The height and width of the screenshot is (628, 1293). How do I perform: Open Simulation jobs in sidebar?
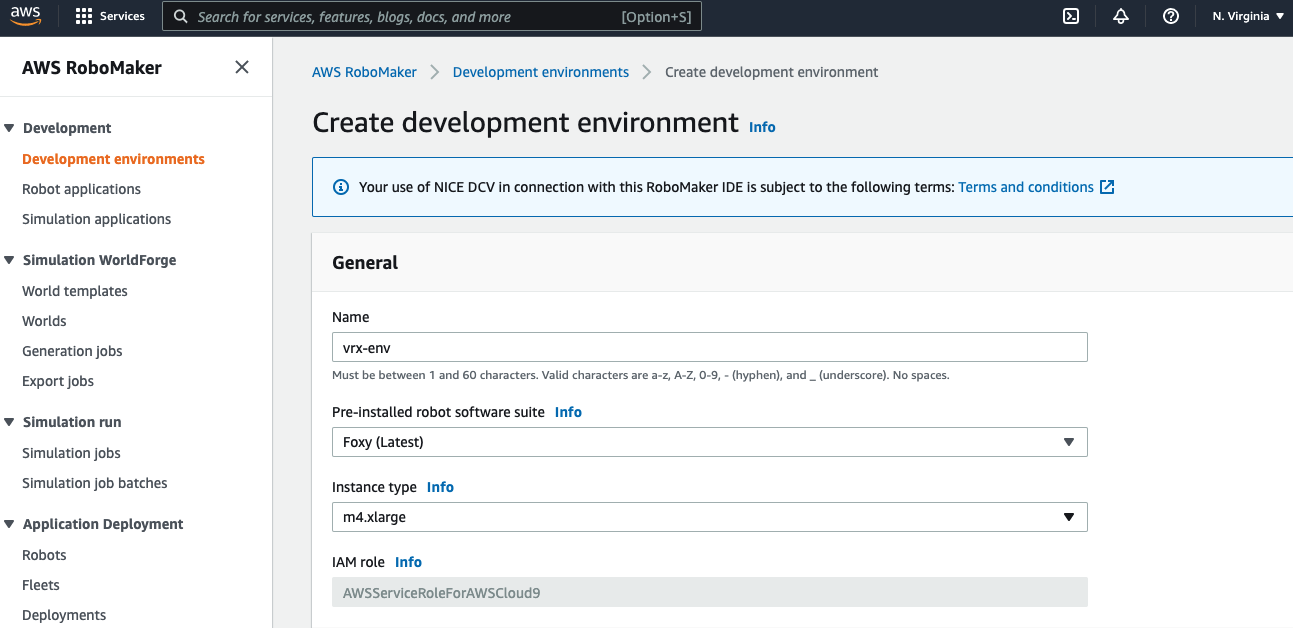pyautogui.click(x=71, y=453)
